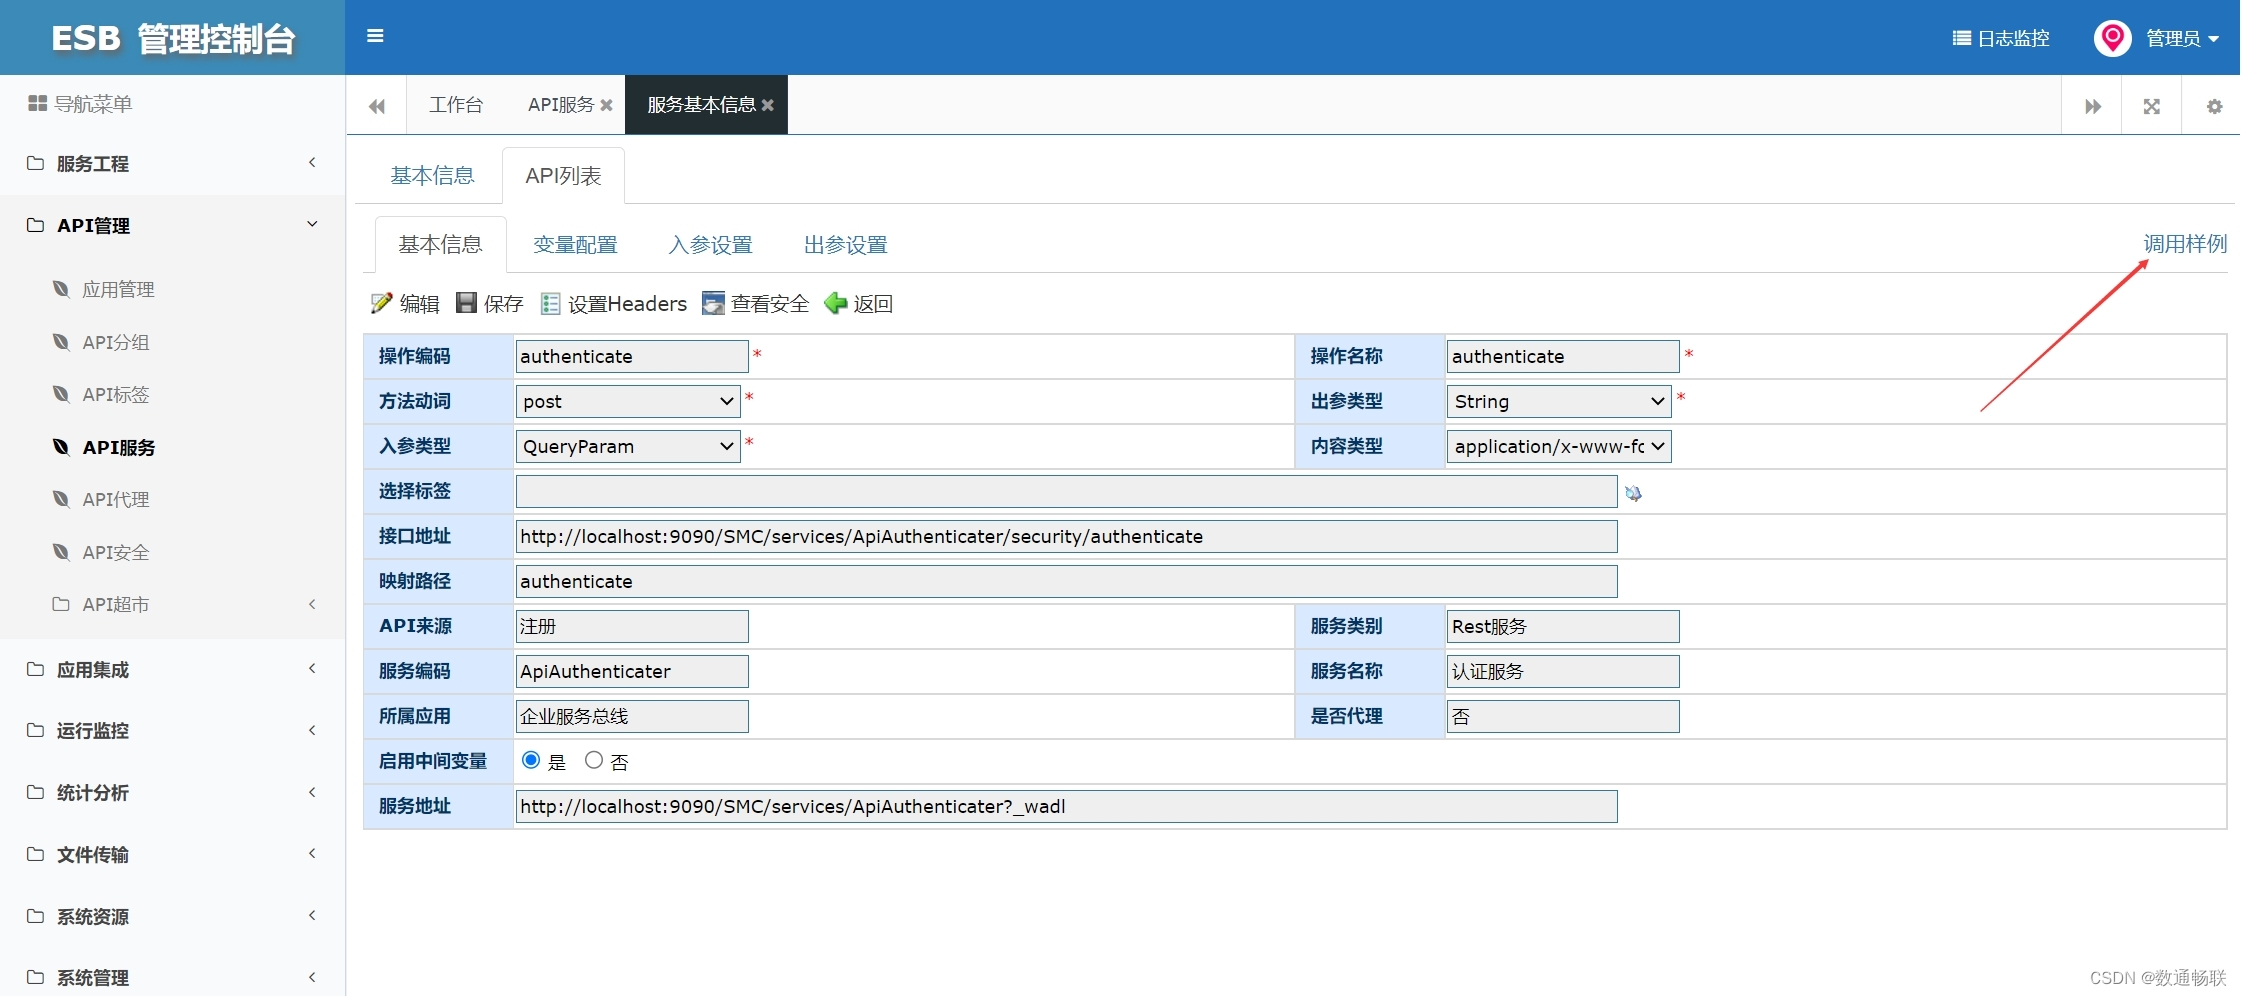Click the 服务编码 field showing ApiAuthenticater
The width and height of the screenshot is (2242, 996).
[x=632, y=671]
